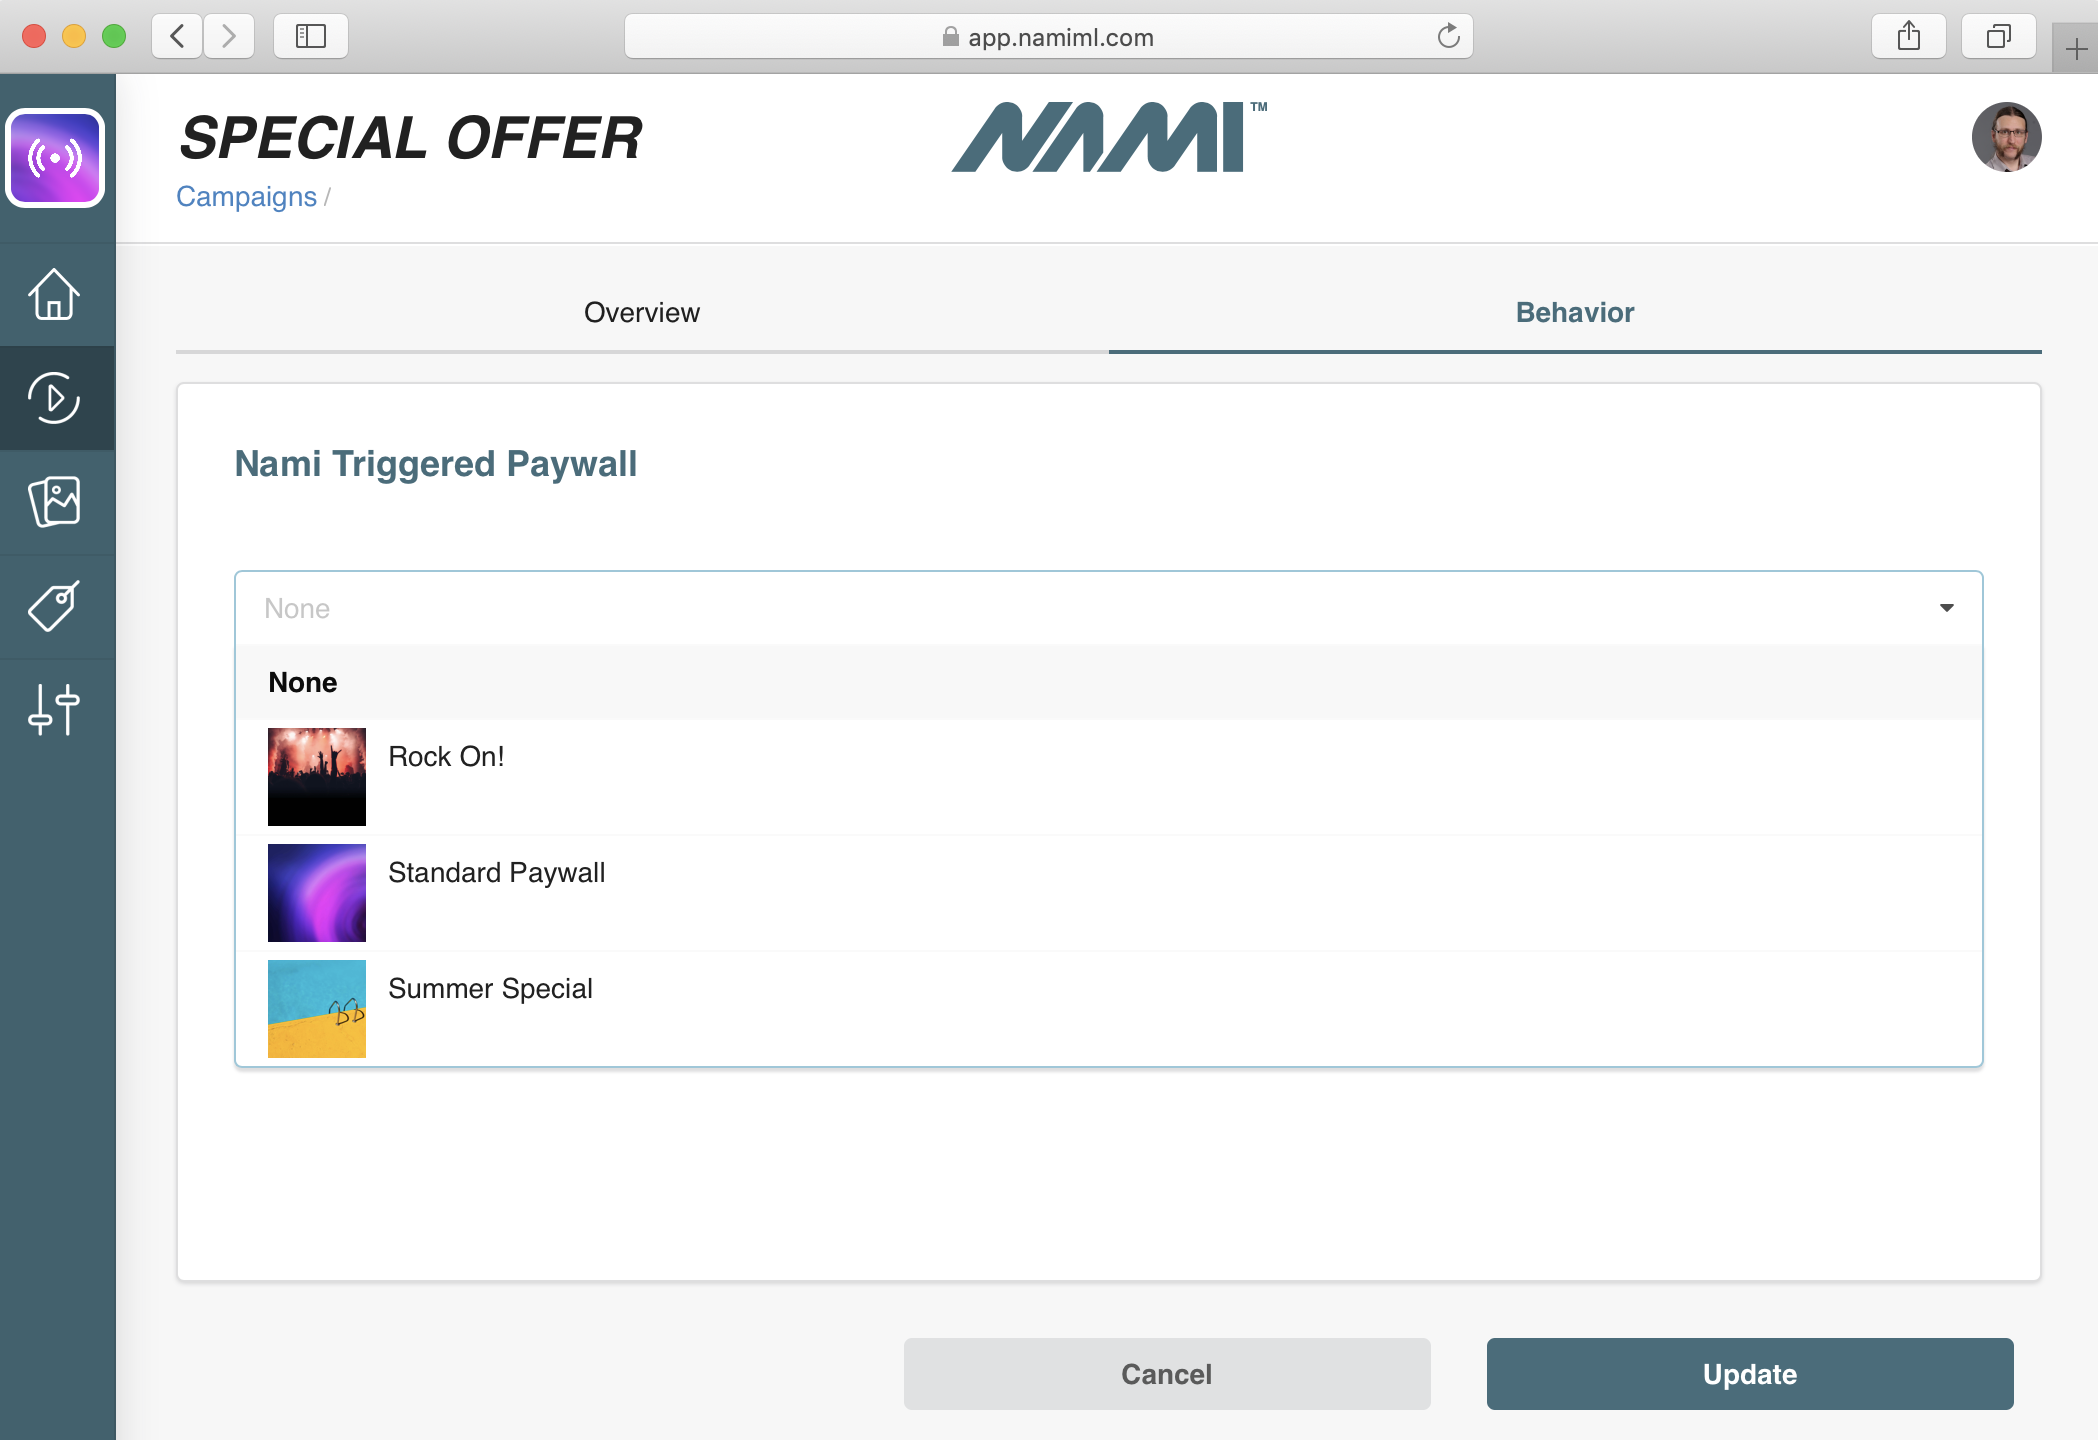
Task: Open the settings sliders icon in sidebar
Action: click(x=54, y=710)
